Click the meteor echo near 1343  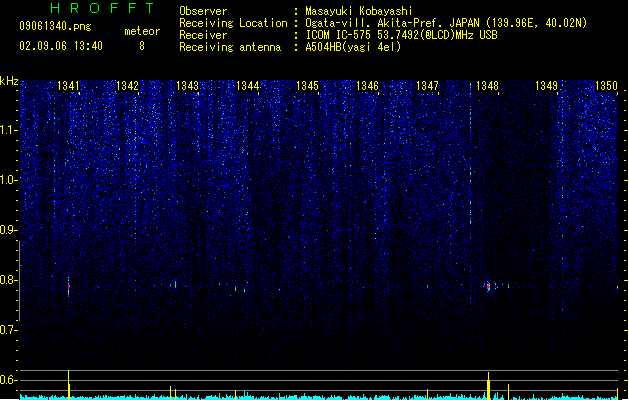(x=174, y=285)
